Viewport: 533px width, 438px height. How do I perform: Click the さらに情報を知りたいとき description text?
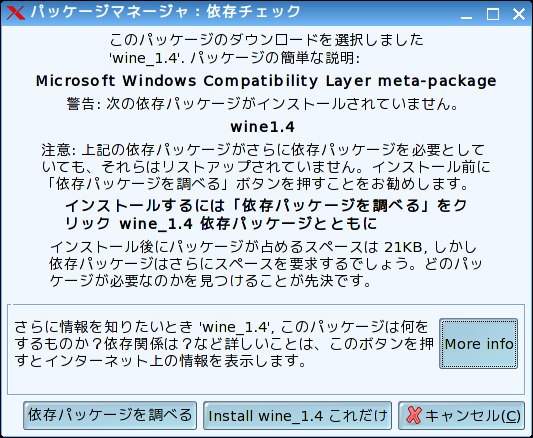click(224, 344)
